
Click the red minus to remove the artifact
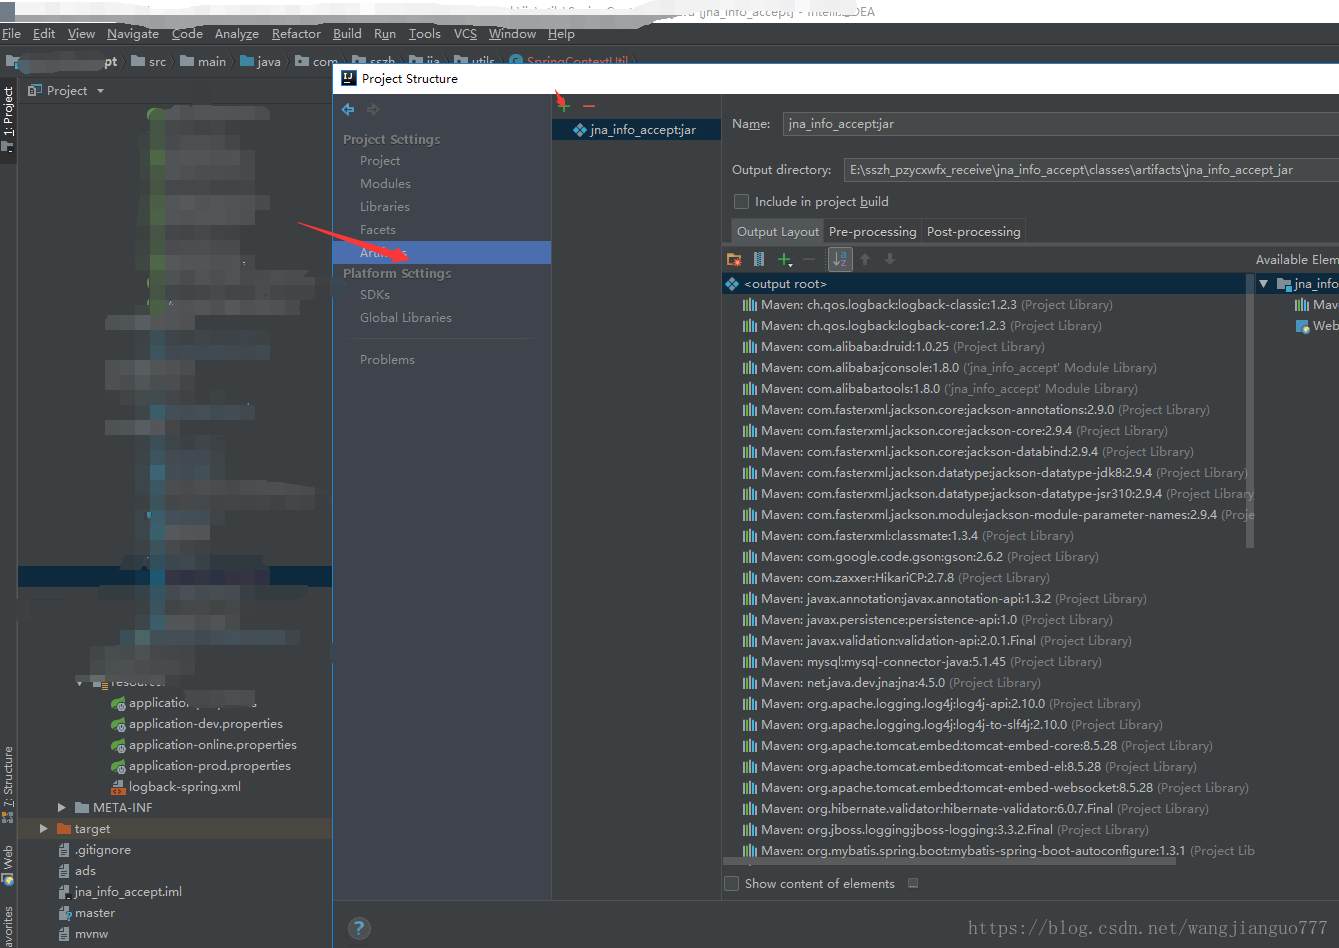[589, 106]
